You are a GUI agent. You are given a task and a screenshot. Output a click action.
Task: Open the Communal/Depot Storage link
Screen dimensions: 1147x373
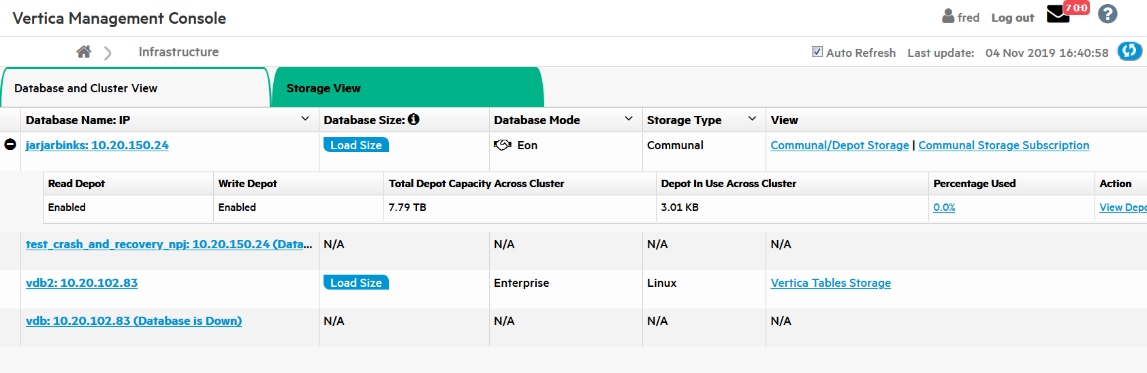tap(840, 145)
